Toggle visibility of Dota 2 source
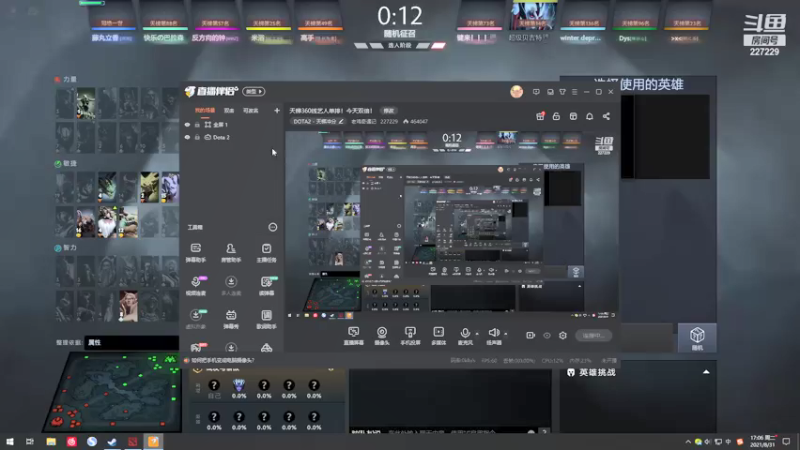 [x=187, y=137]
